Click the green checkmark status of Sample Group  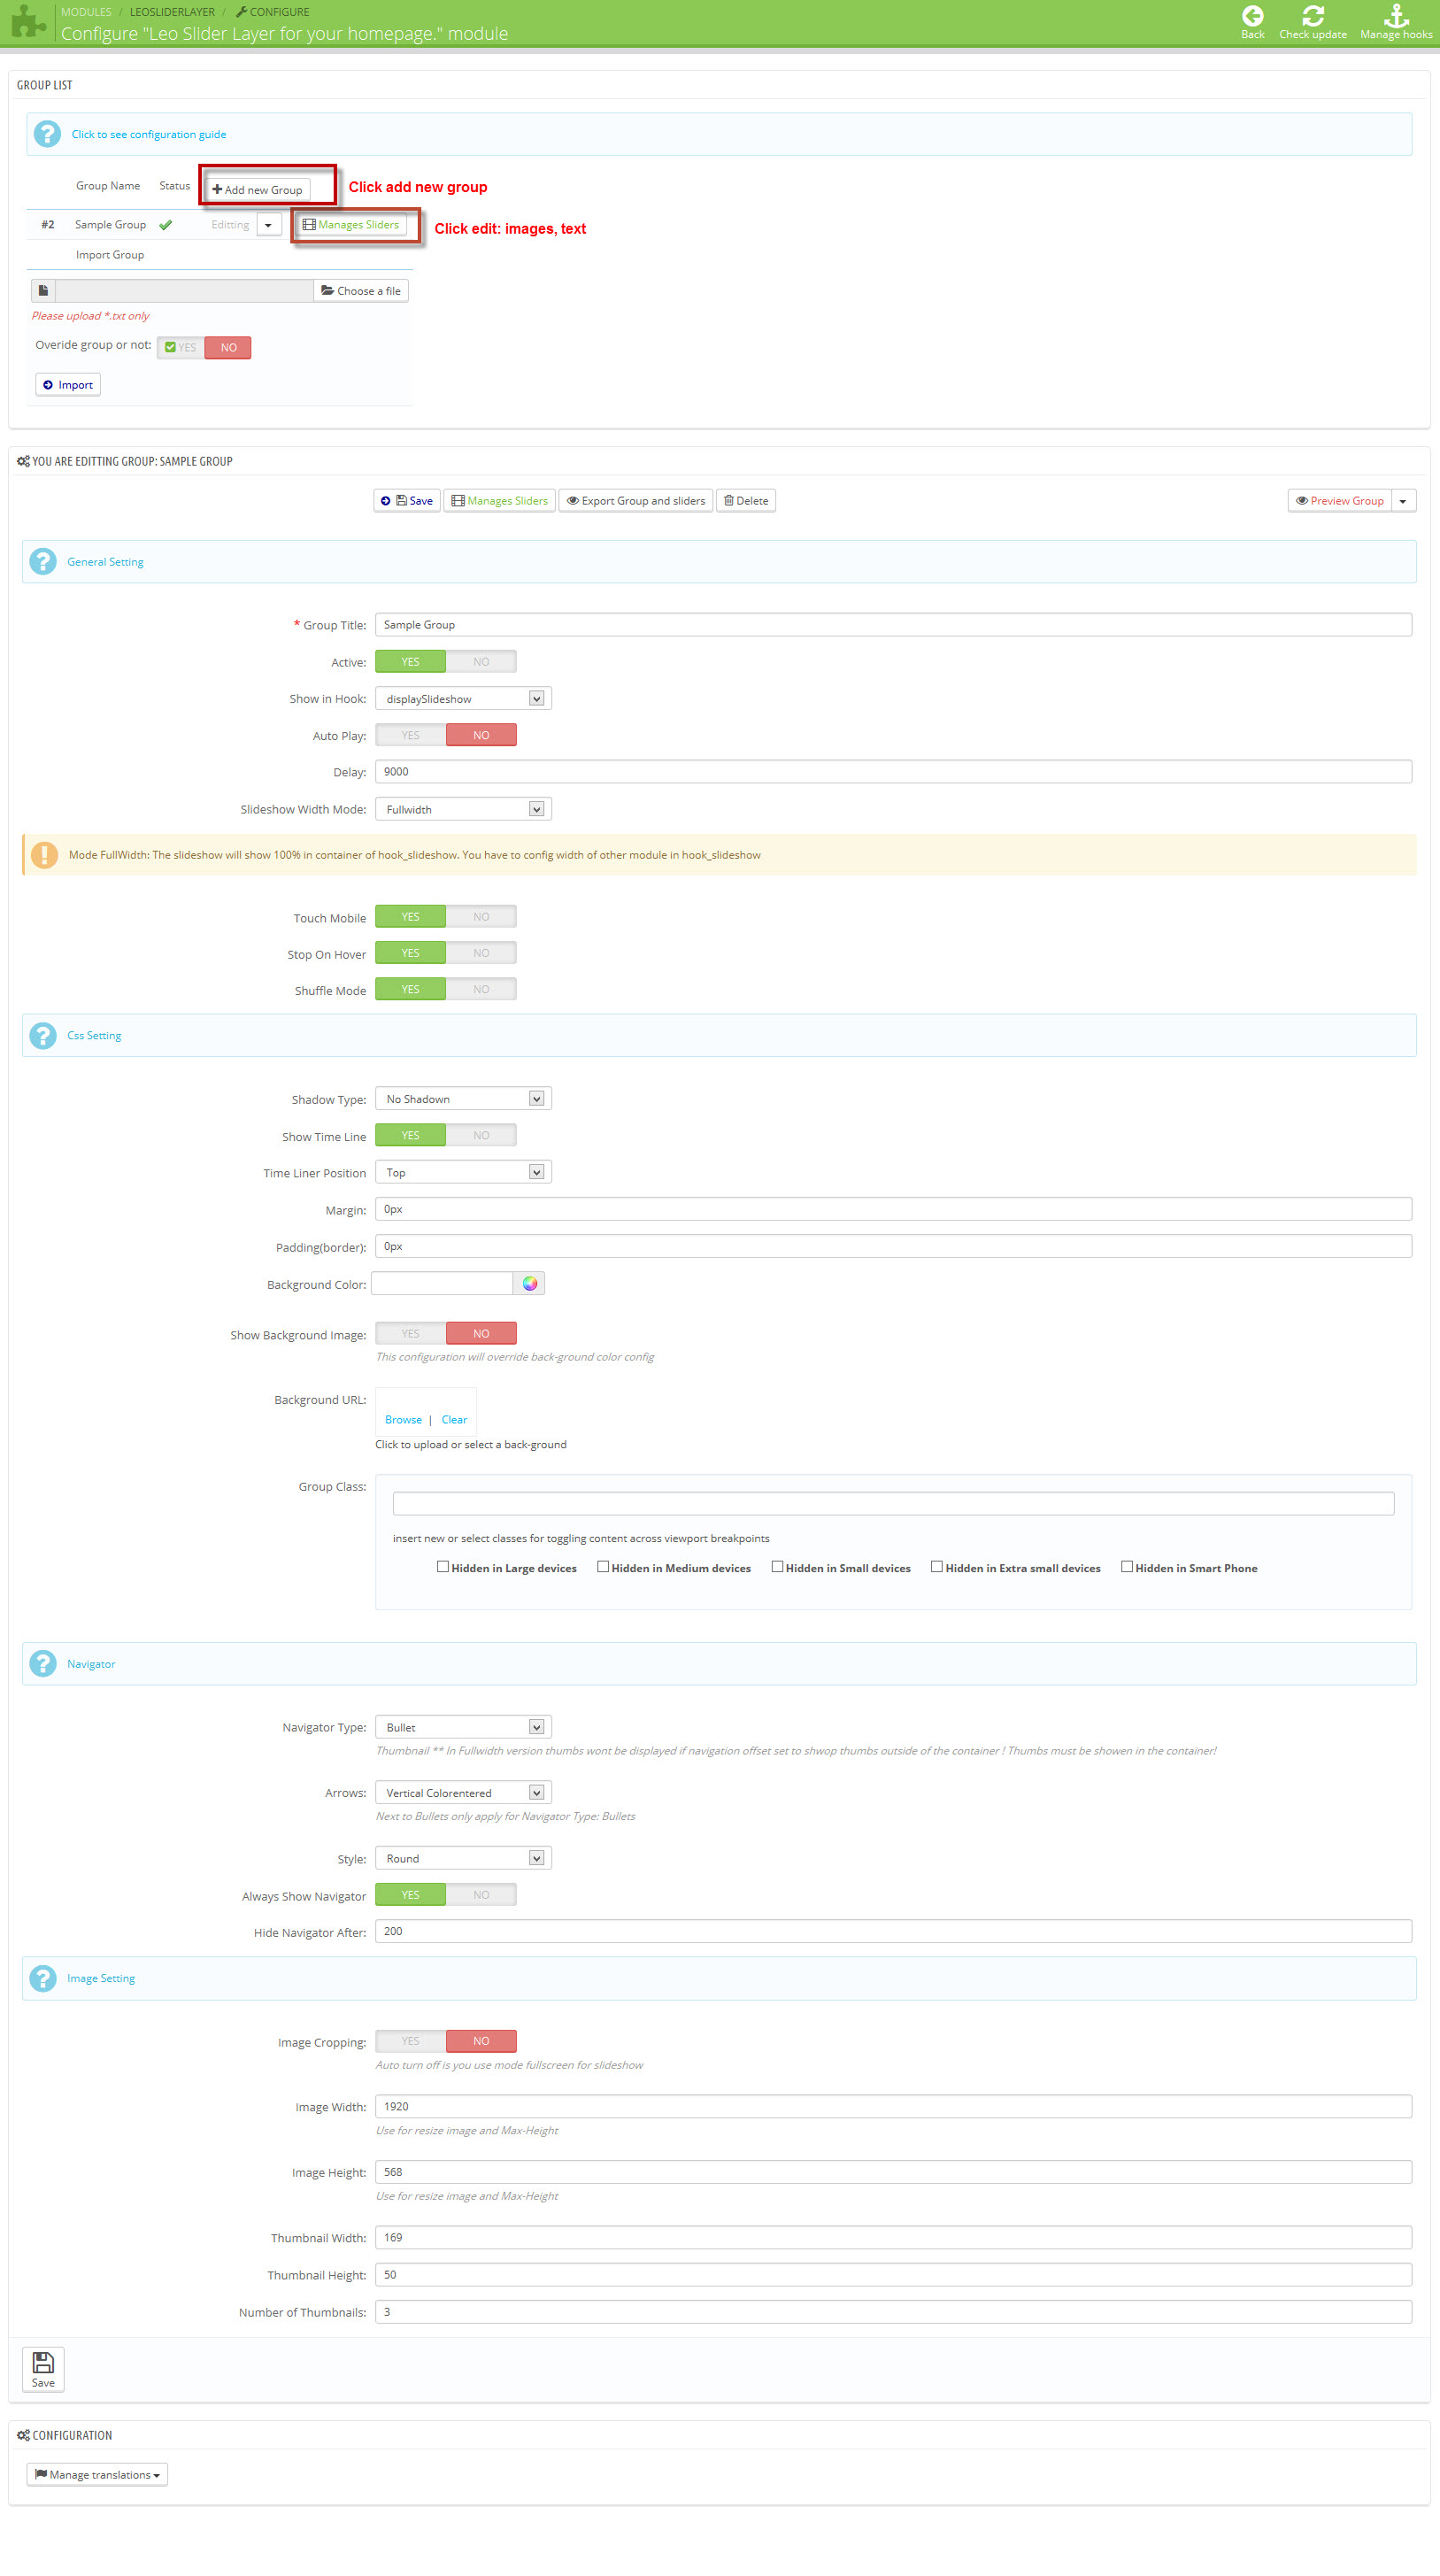[x=166, y=225]
